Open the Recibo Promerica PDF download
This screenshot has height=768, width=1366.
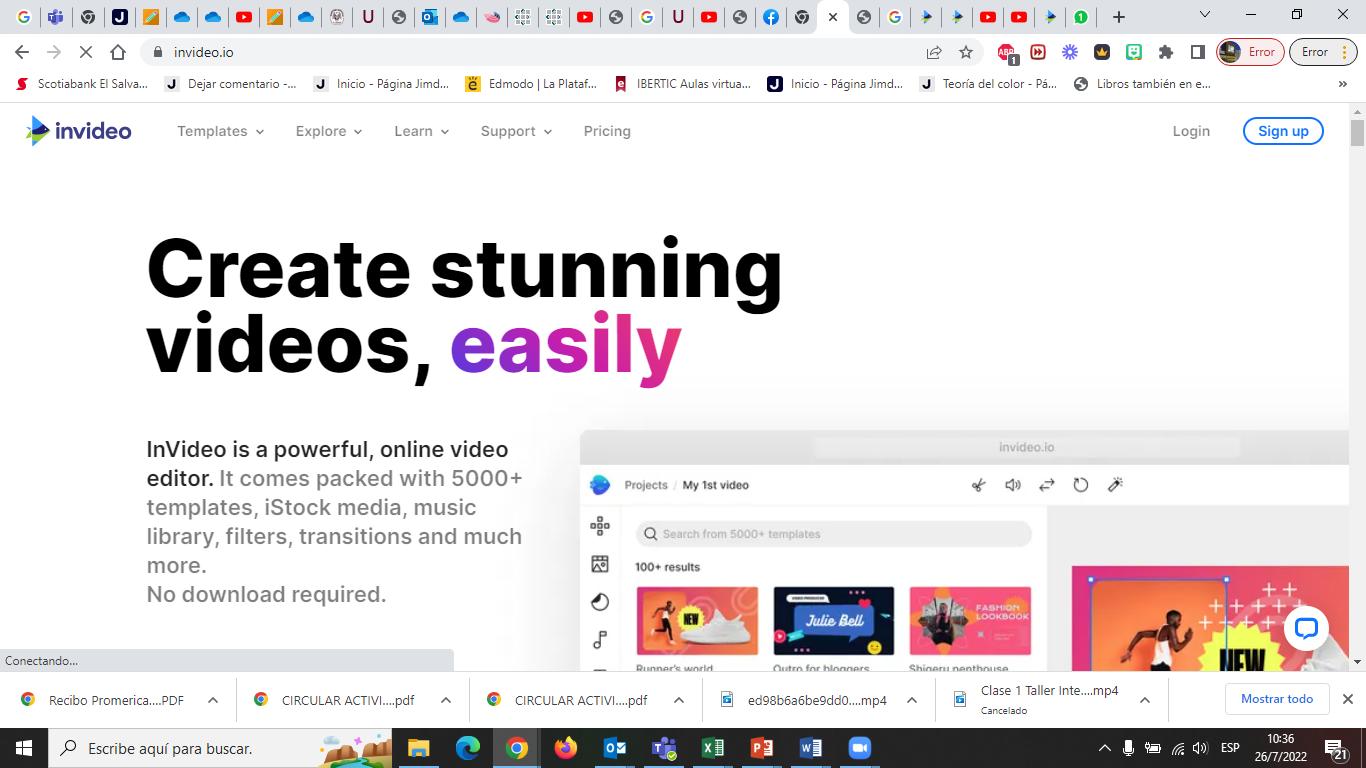[106, 700]
